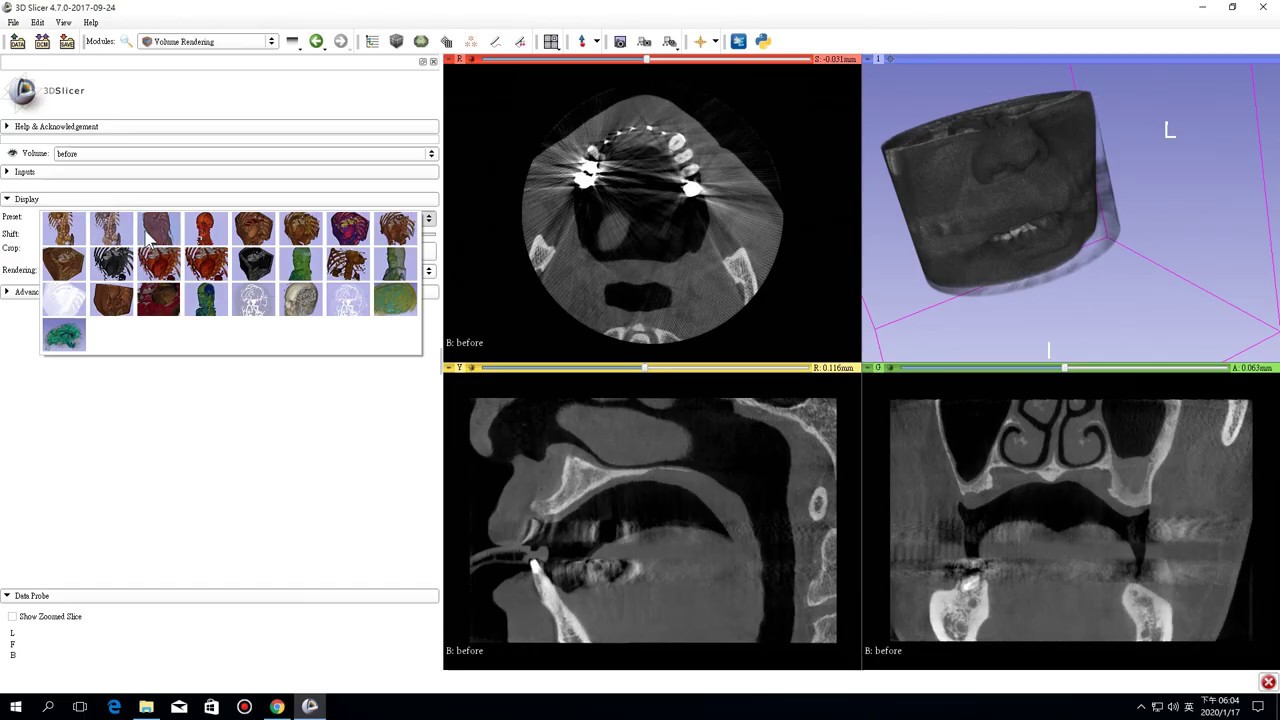Click the screenshot capture camera icon
1280x720 pixels.
click(x=620, y=41)
